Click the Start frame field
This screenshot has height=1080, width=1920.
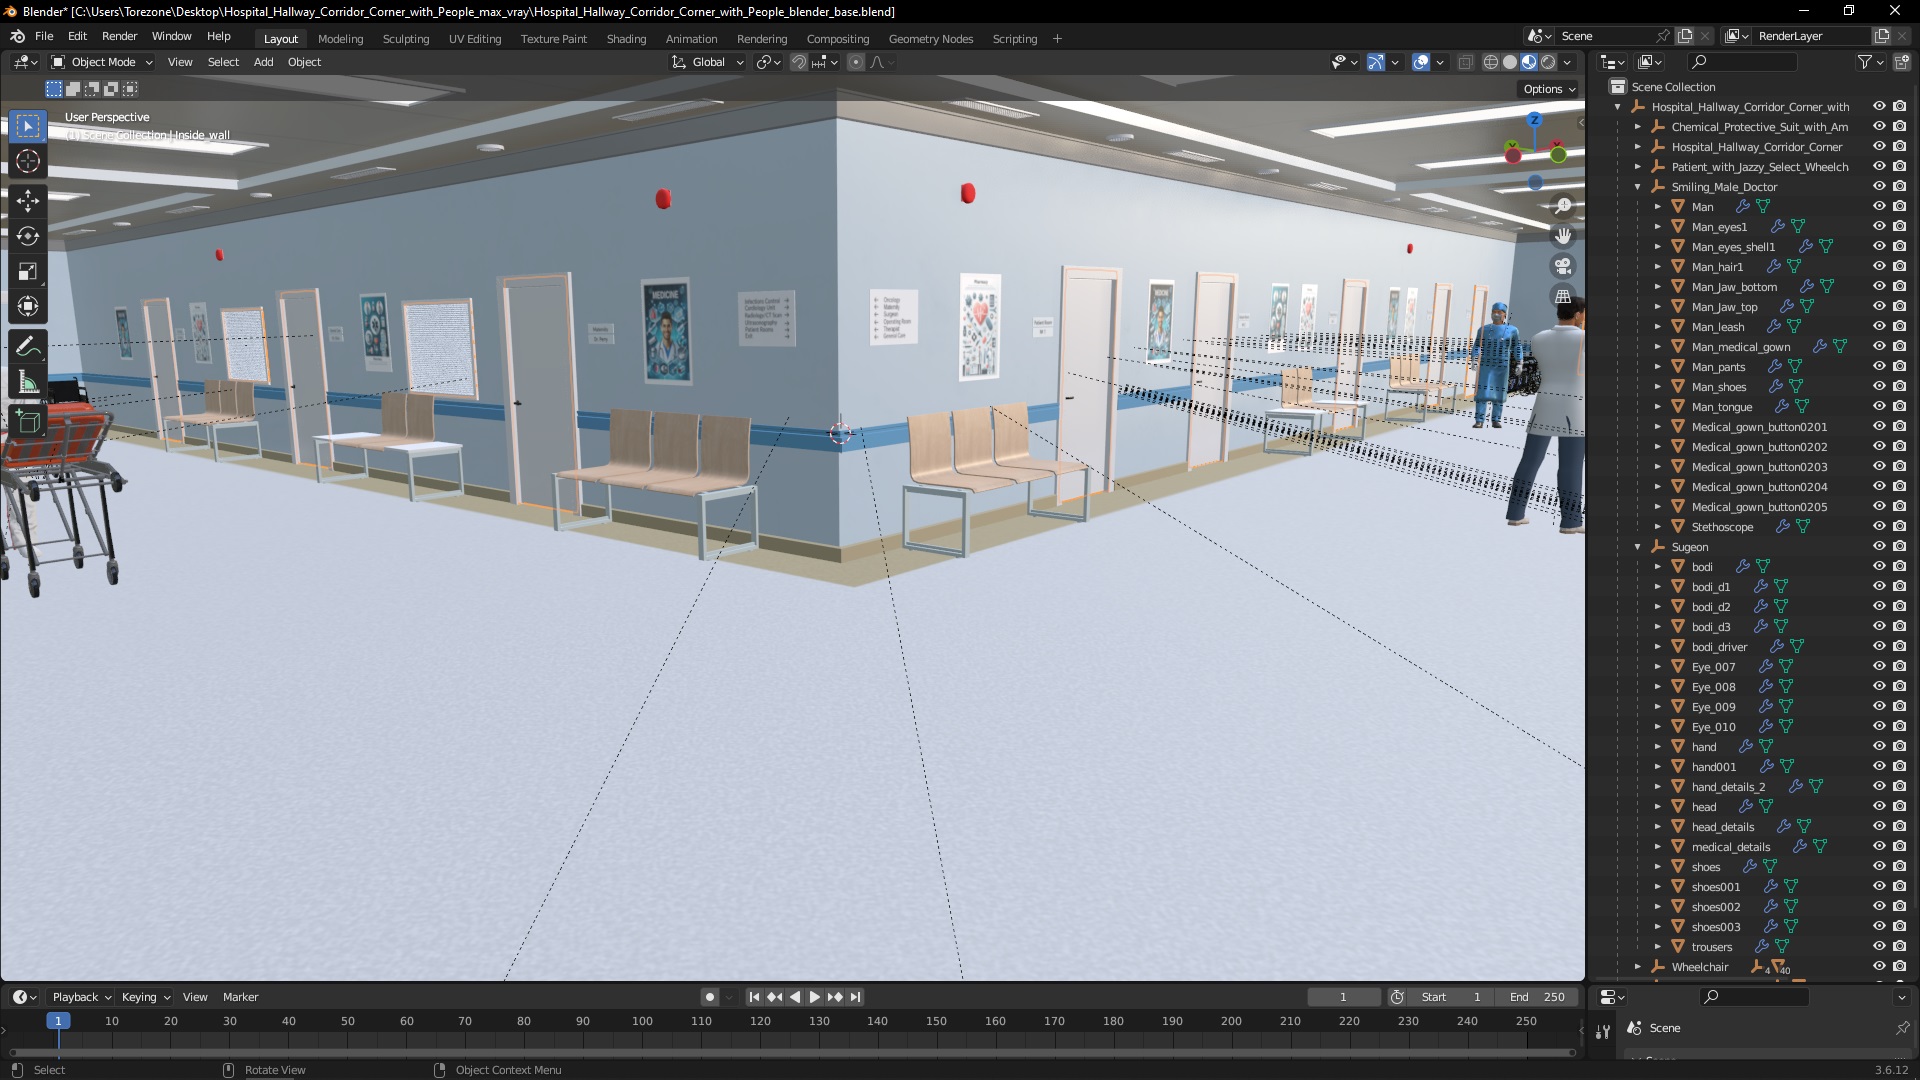point(1451,997)
